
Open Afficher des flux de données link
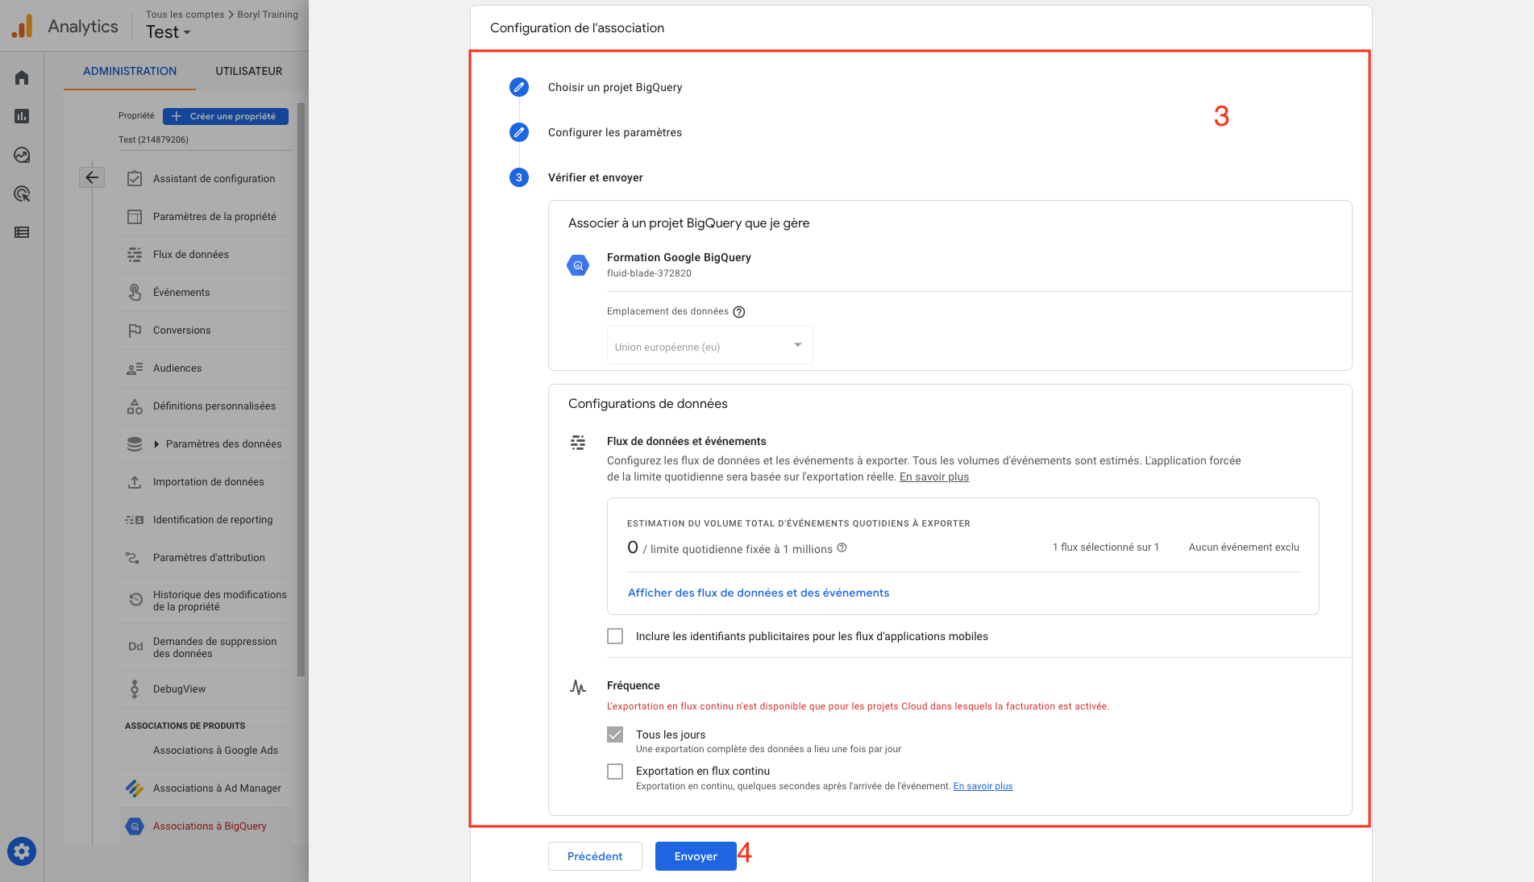(x=758, y=592)
